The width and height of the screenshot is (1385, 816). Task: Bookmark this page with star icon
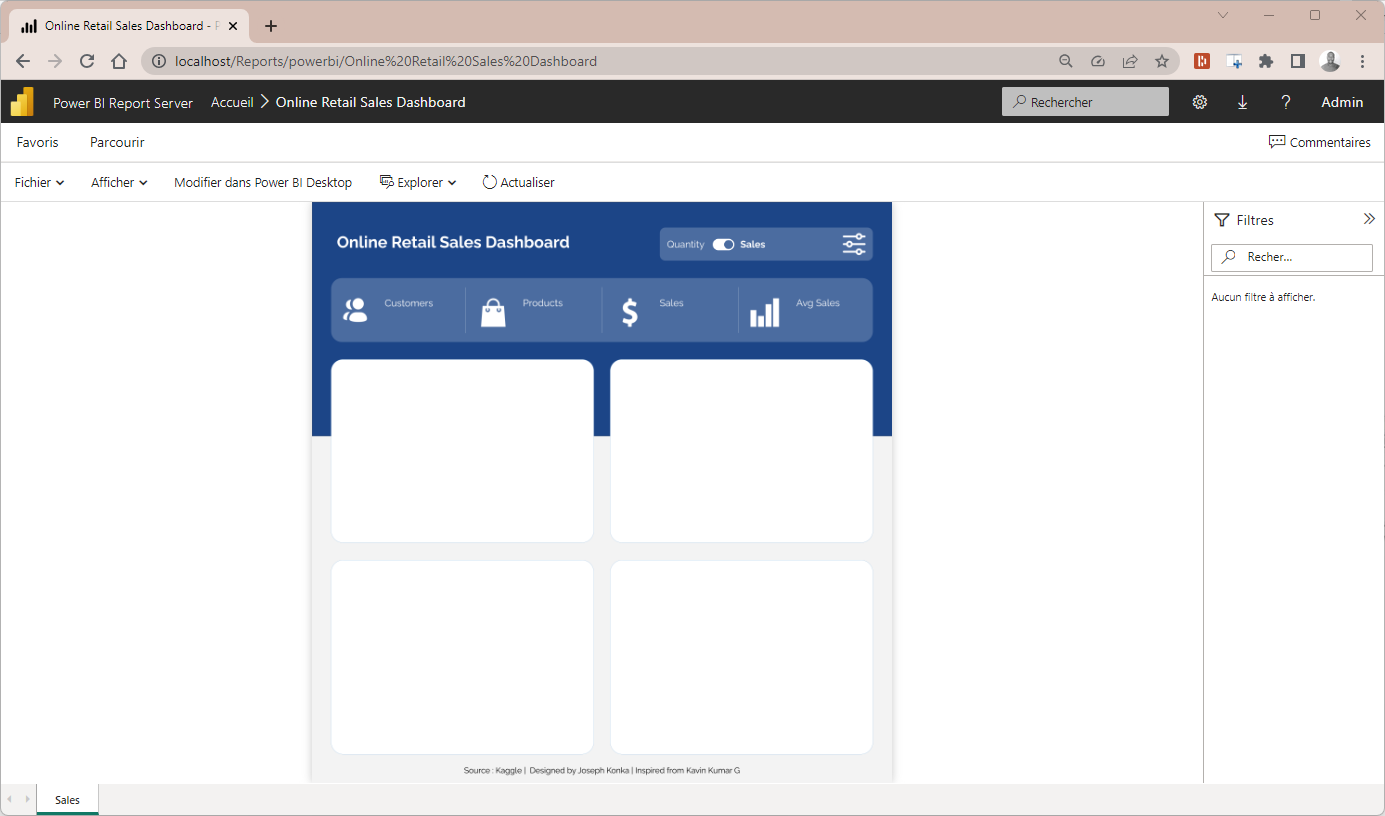click(x=1161, y=61)
